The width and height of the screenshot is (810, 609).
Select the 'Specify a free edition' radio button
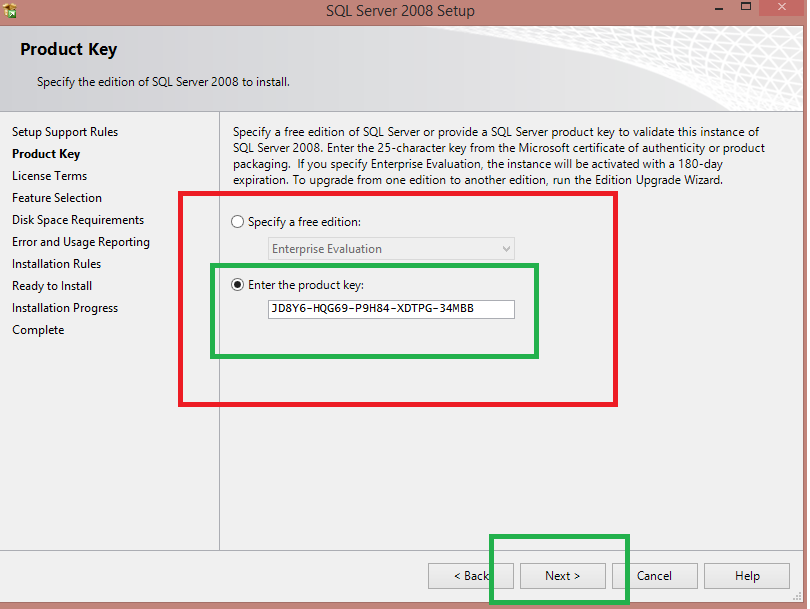coord(237,222)
